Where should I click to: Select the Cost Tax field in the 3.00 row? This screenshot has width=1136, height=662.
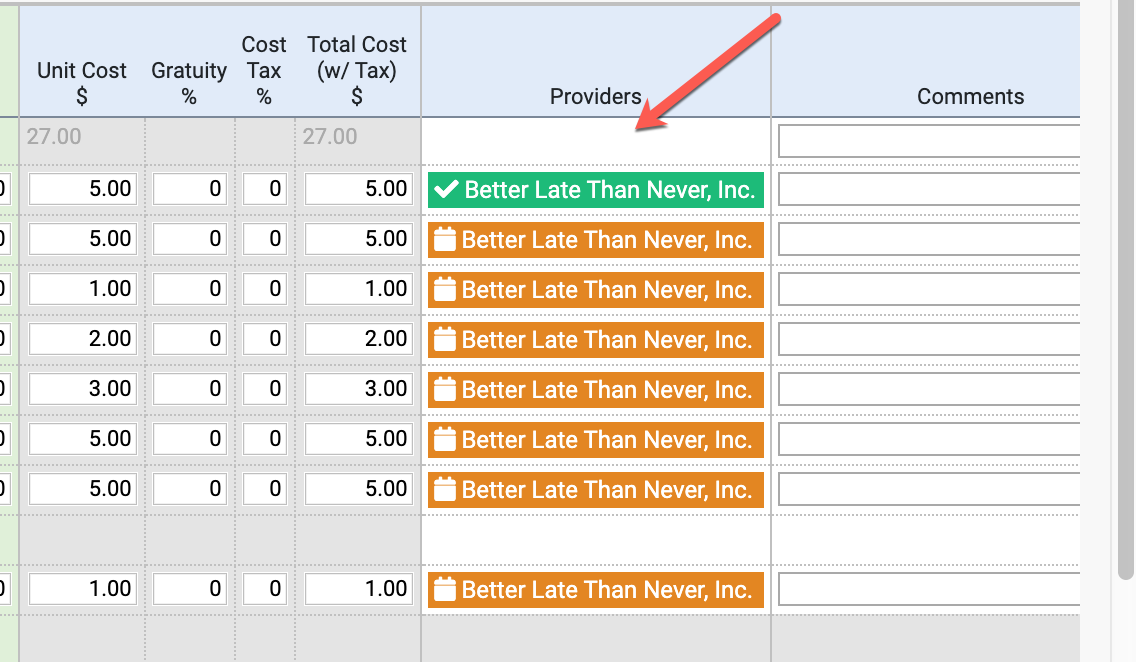(x=264, y=389)
